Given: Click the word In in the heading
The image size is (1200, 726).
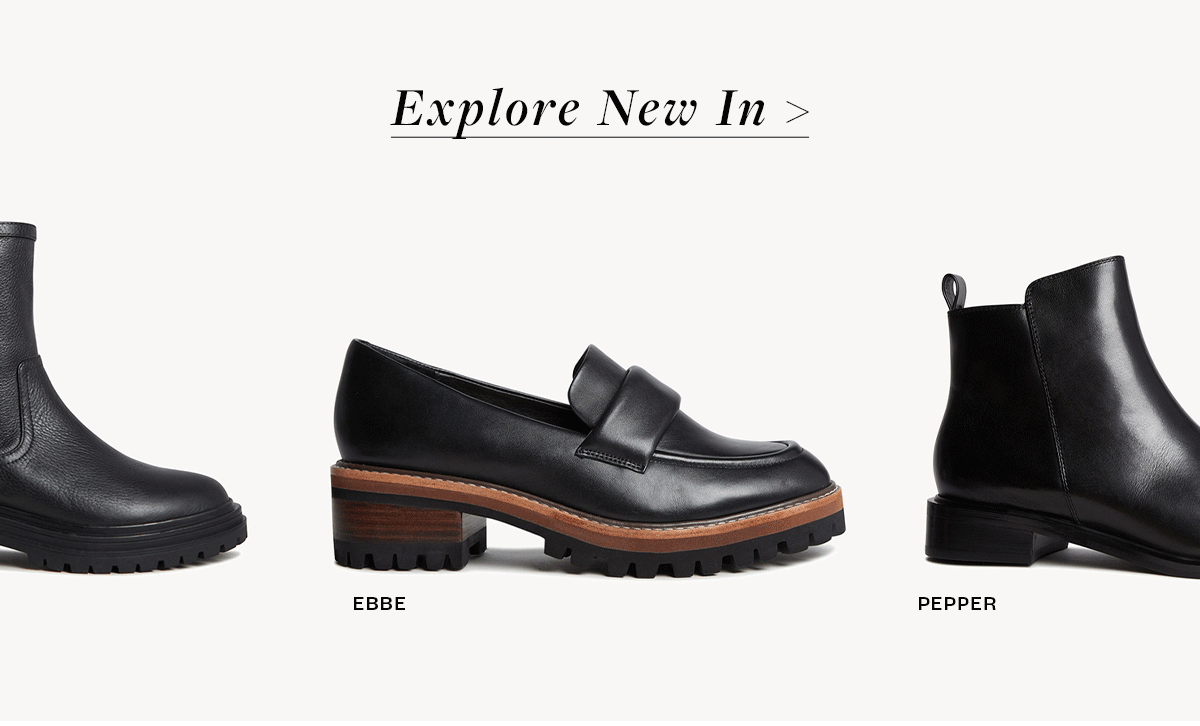Looking at the screenshot, I should pyautogui.click(x=741, y=109).
